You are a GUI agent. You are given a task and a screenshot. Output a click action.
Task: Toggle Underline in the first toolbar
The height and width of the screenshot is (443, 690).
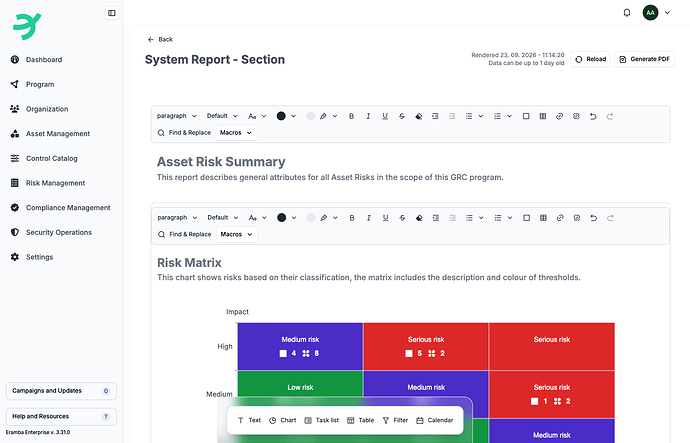(x=385, y=116)
